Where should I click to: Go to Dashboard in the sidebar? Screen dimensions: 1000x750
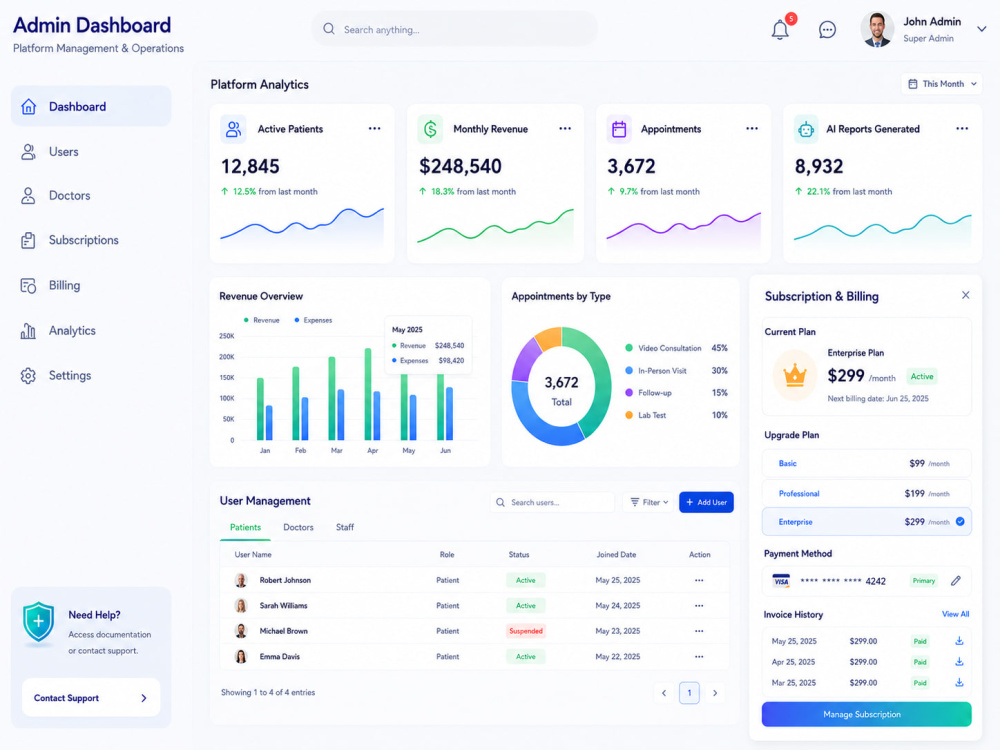[x=91, y=107]
